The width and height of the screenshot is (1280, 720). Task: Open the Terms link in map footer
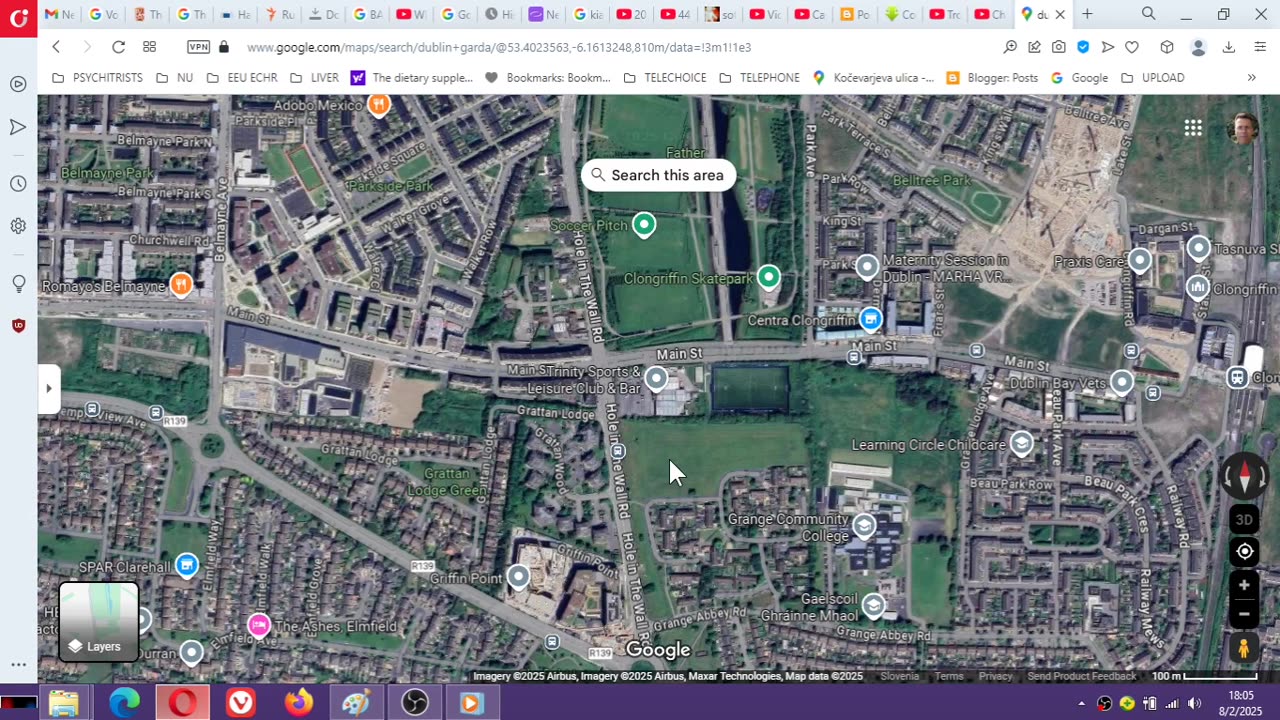[949, 677]
